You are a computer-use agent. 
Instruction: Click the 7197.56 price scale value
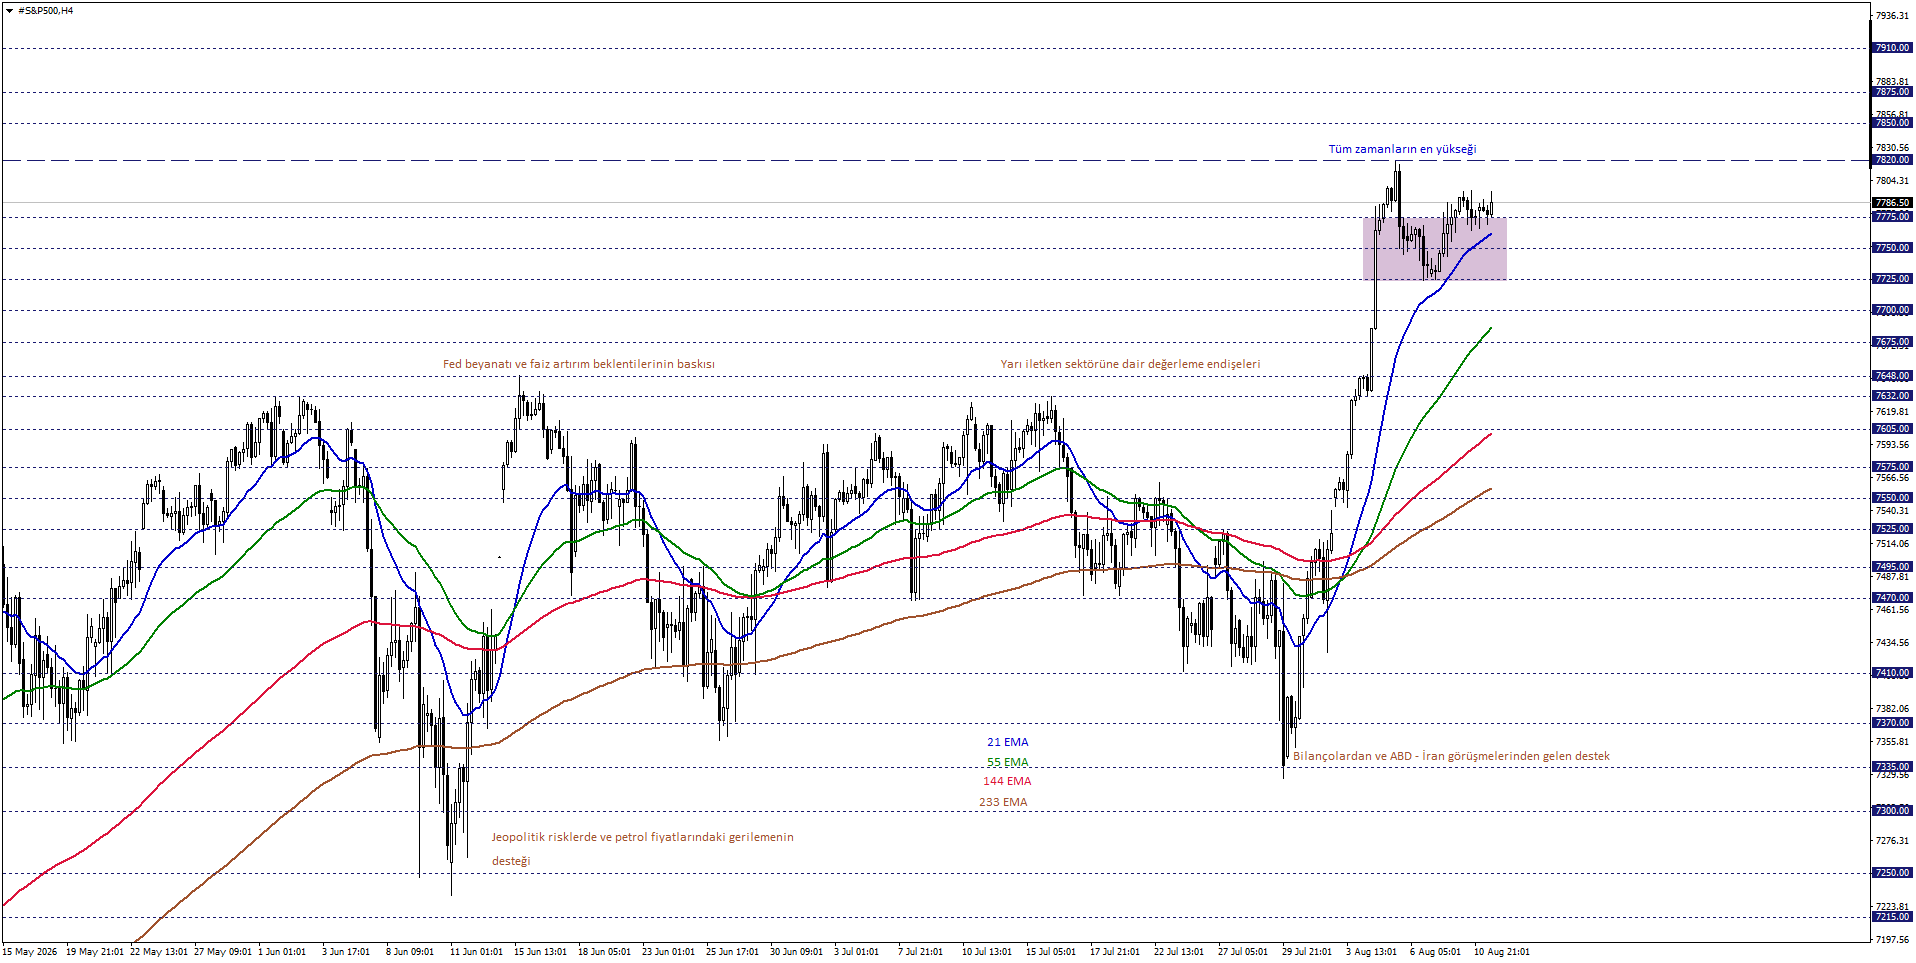tap(1892, 940)
